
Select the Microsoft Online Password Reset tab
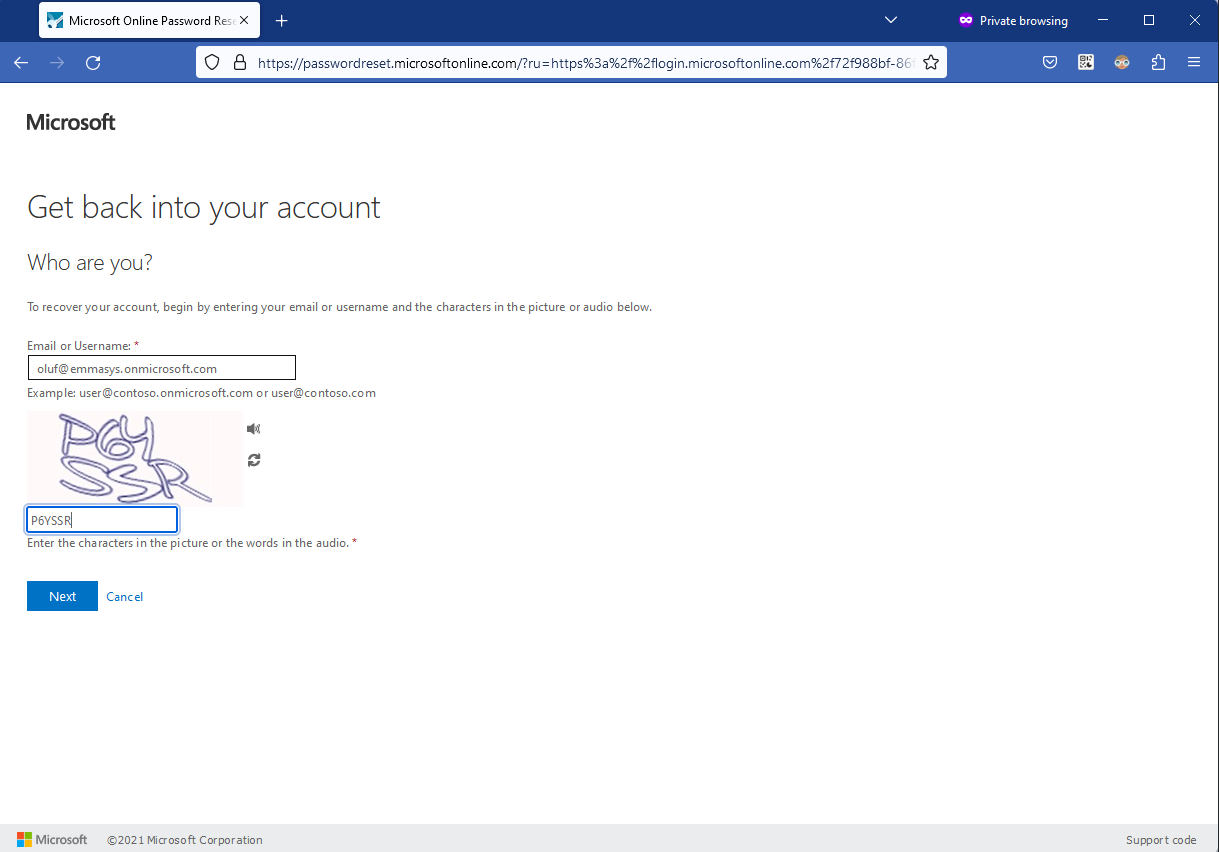pos(140,19)
